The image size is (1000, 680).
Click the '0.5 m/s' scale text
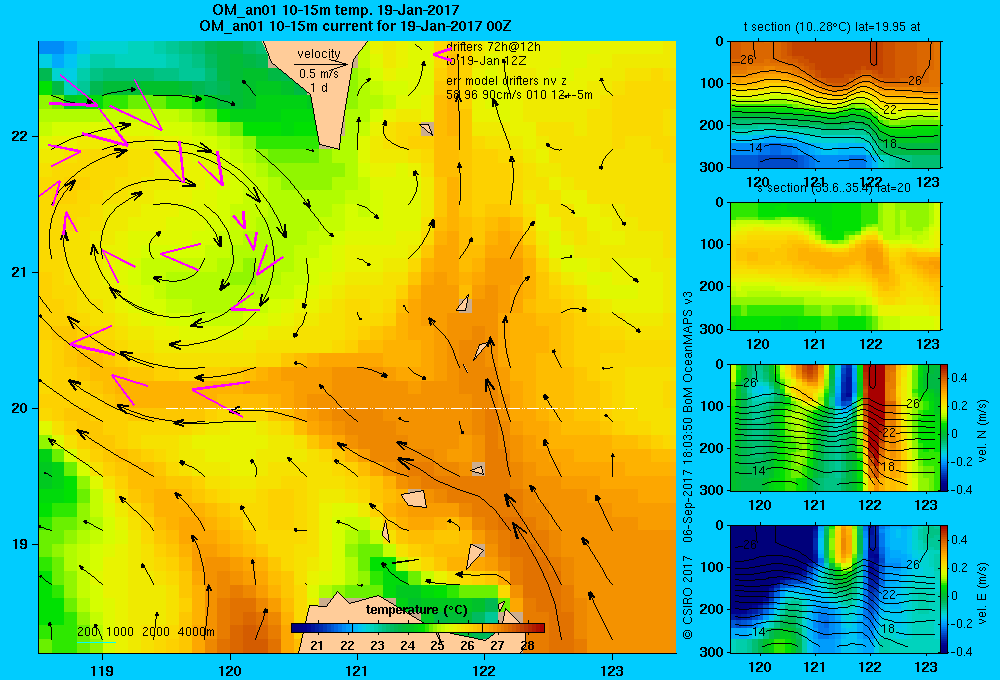tap(319, 74)
